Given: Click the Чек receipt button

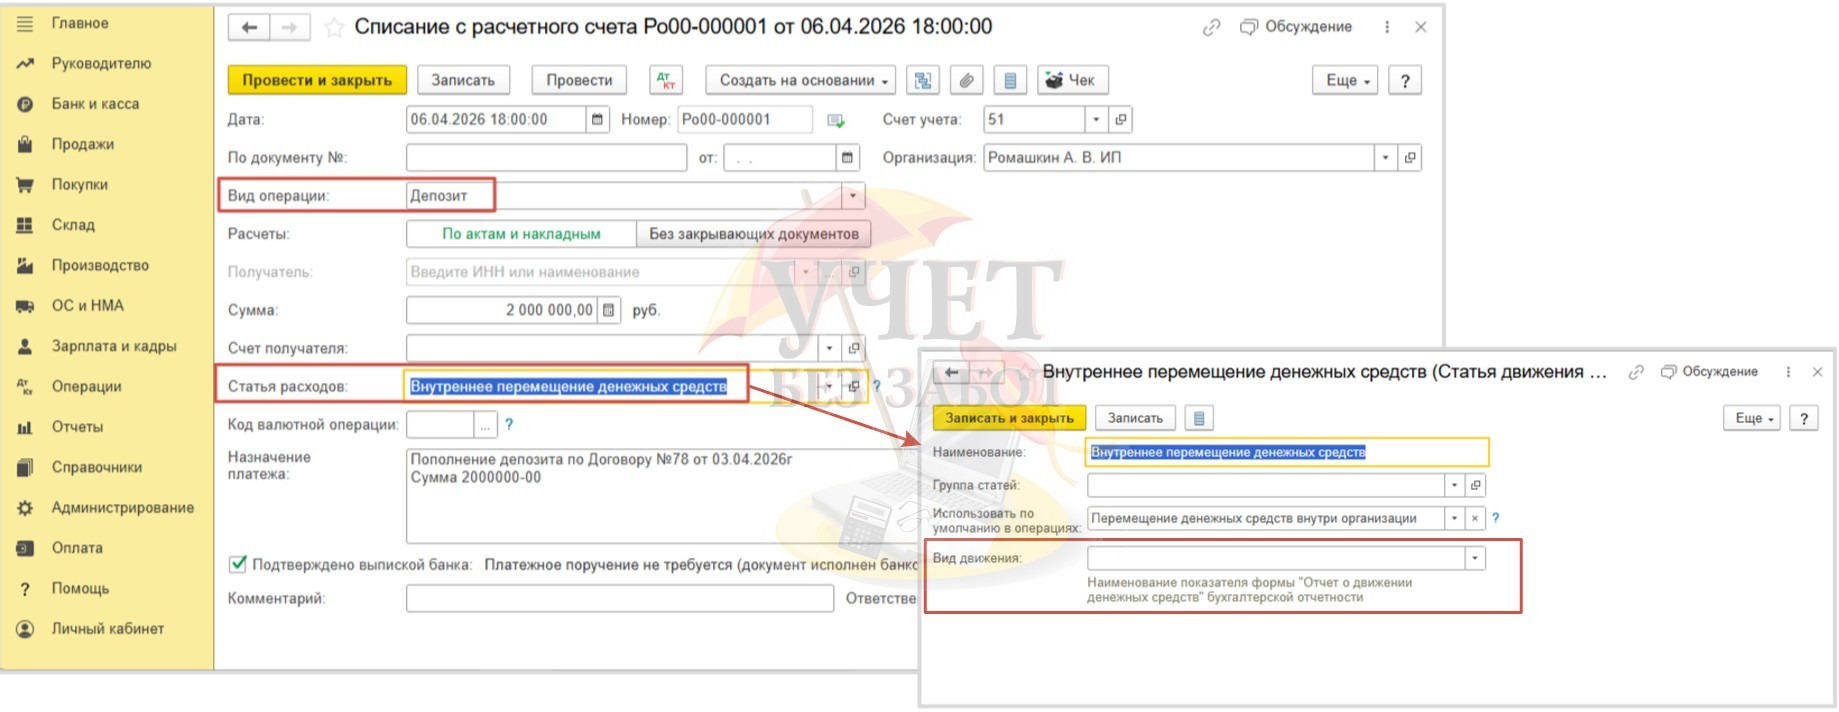Looking at the screenshot, I should point(1071,80).
